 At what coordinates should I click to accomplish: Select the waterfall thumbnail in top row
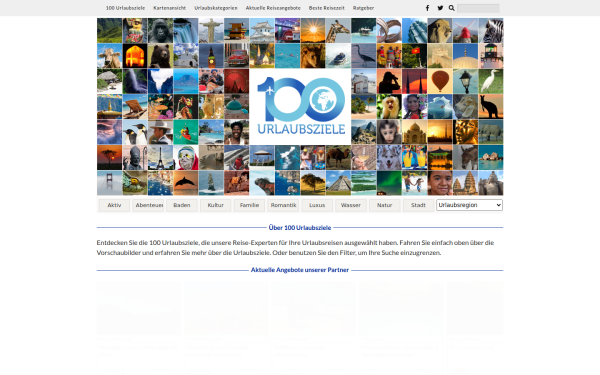pos(186,31)
